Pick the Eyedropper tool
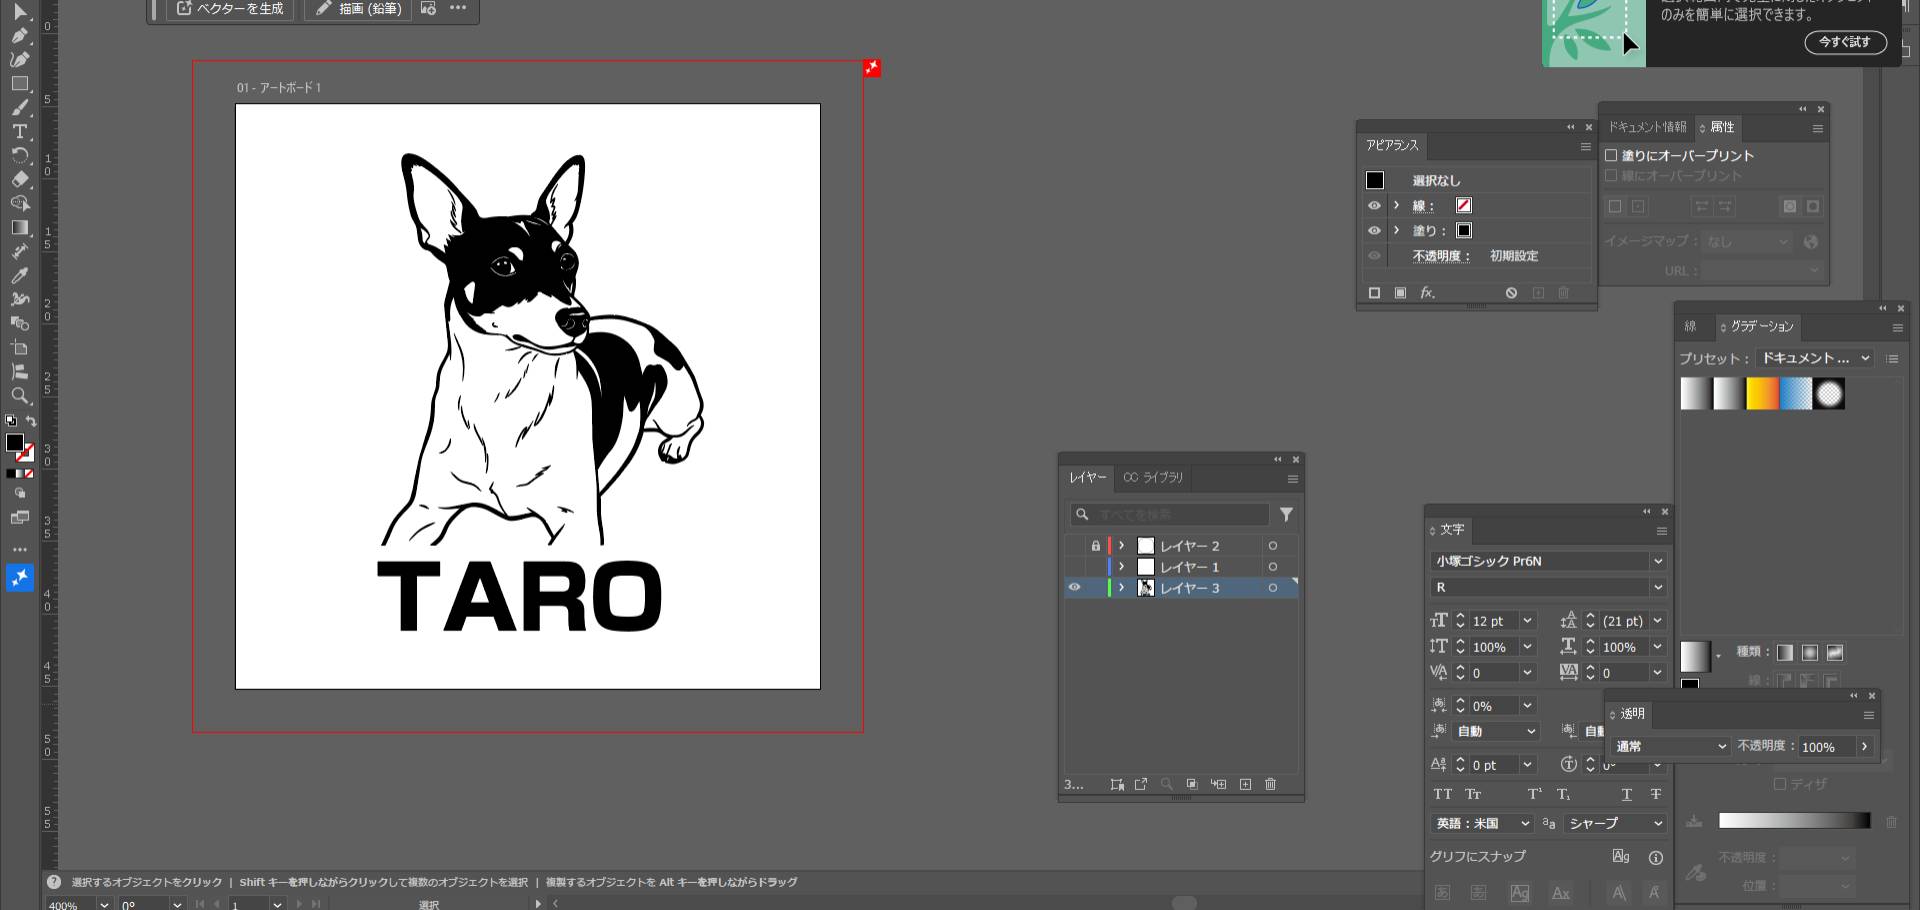This screenshot has width=1920, height=910. pyautogui.click(x=19, y=276)
